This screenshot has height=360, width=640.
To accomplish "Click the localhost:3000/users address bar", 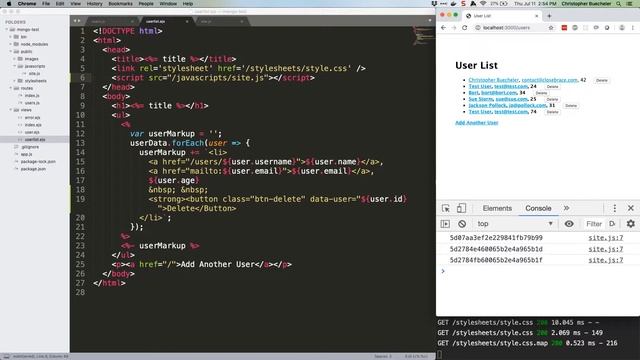I will coord(513,28).
